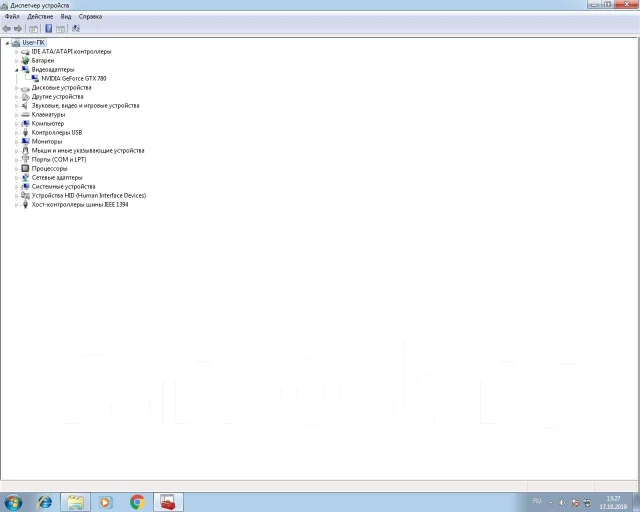Image resolution: width=640 pixels, height=512 pixels.
Task: Open the Action Center flag icon
Action: point(575,503)
